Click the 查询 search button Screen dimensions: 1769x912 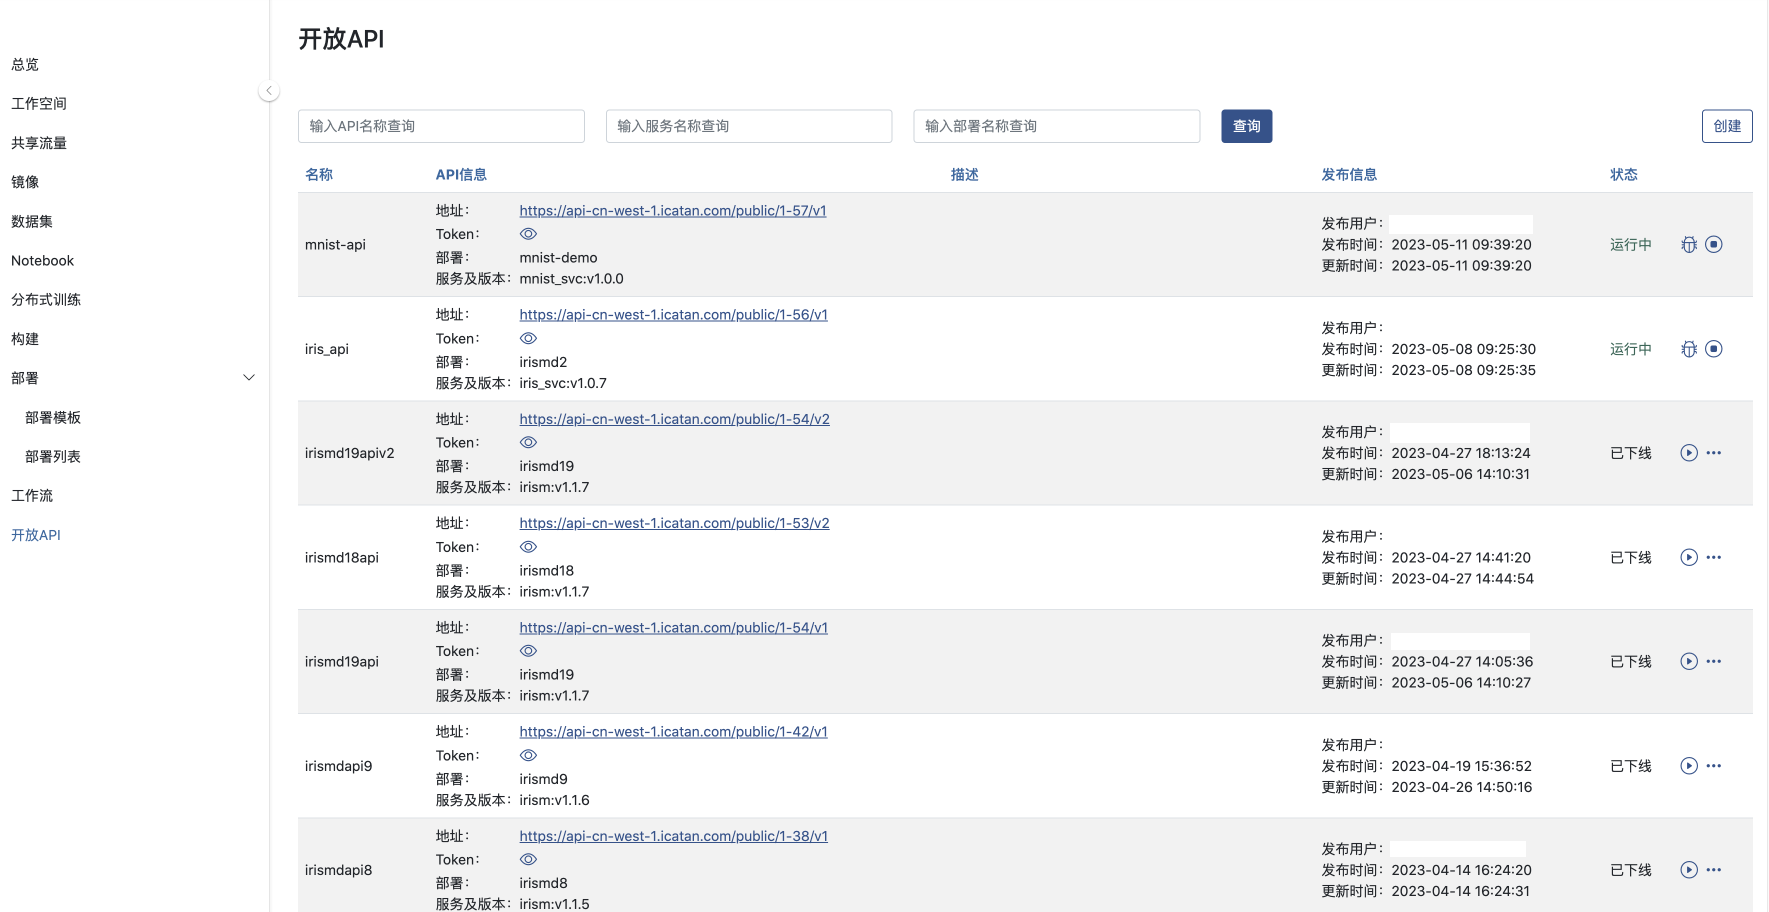click(x=1246, y=126)
